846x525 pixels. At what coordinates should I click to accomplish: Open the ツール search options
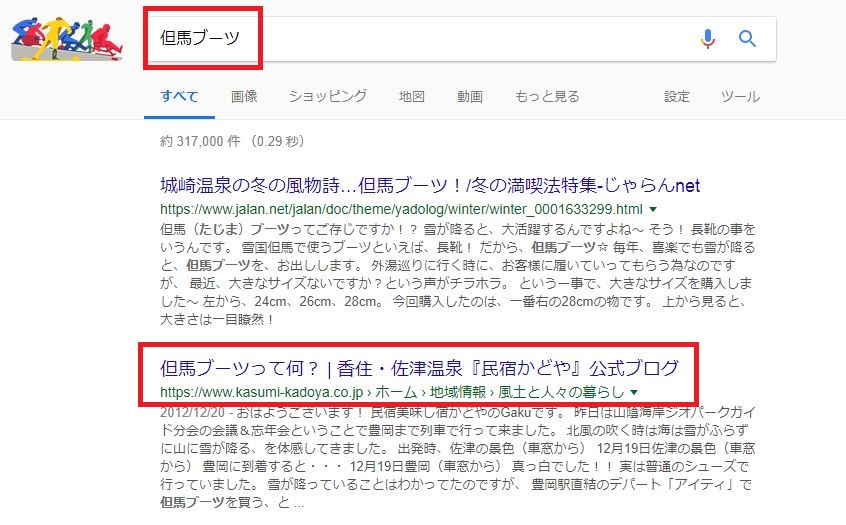tap(740, 97)
